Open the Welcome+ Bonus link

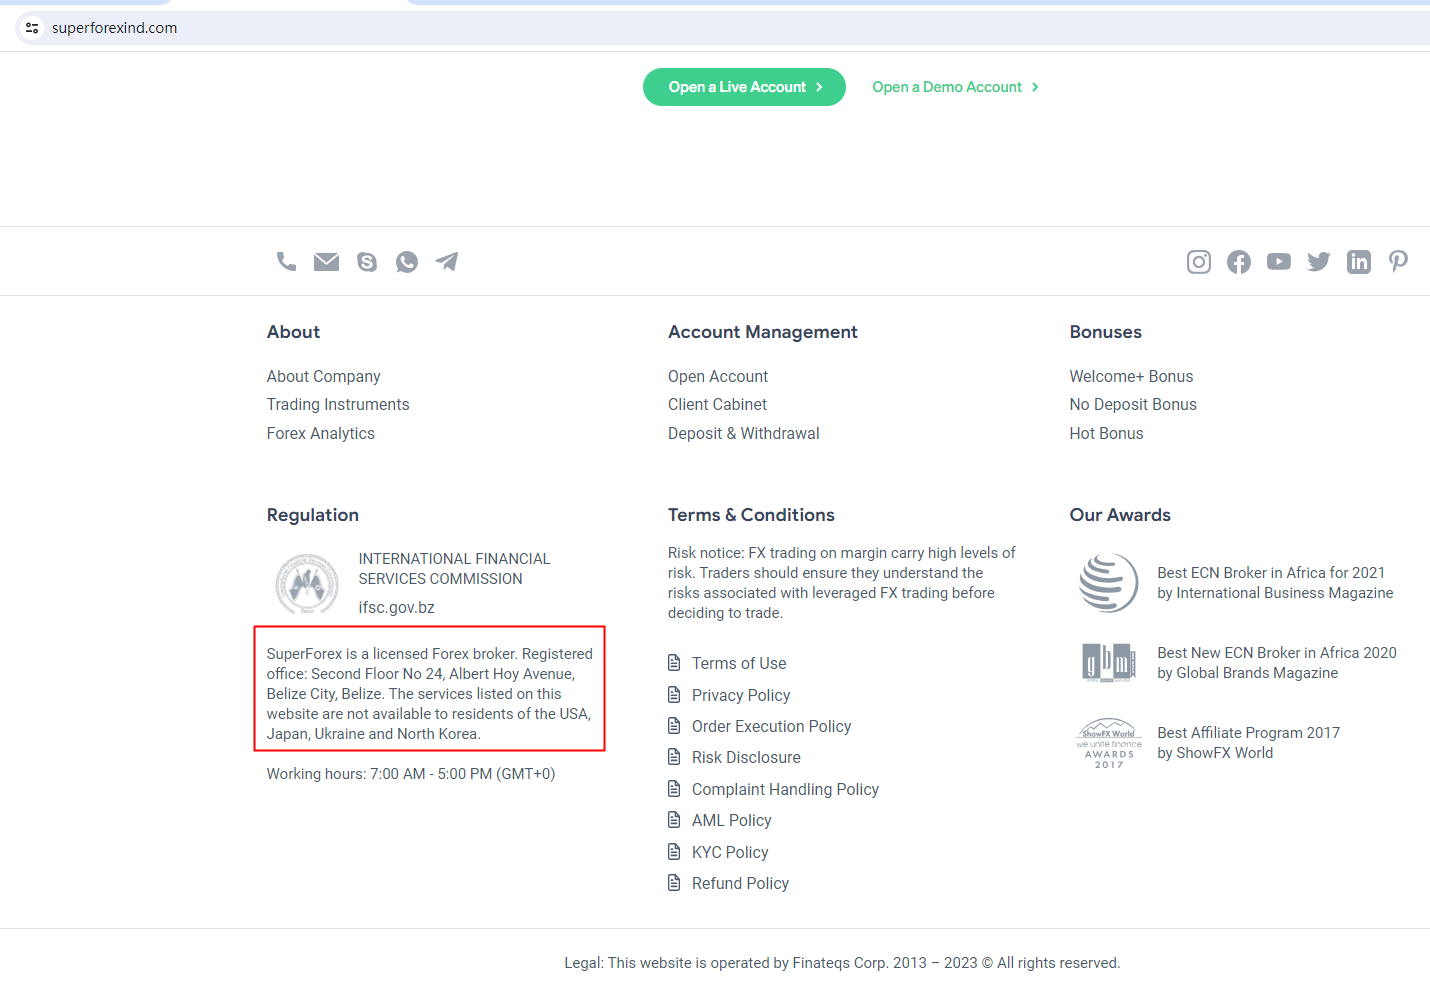click(x=1131, y=376)
